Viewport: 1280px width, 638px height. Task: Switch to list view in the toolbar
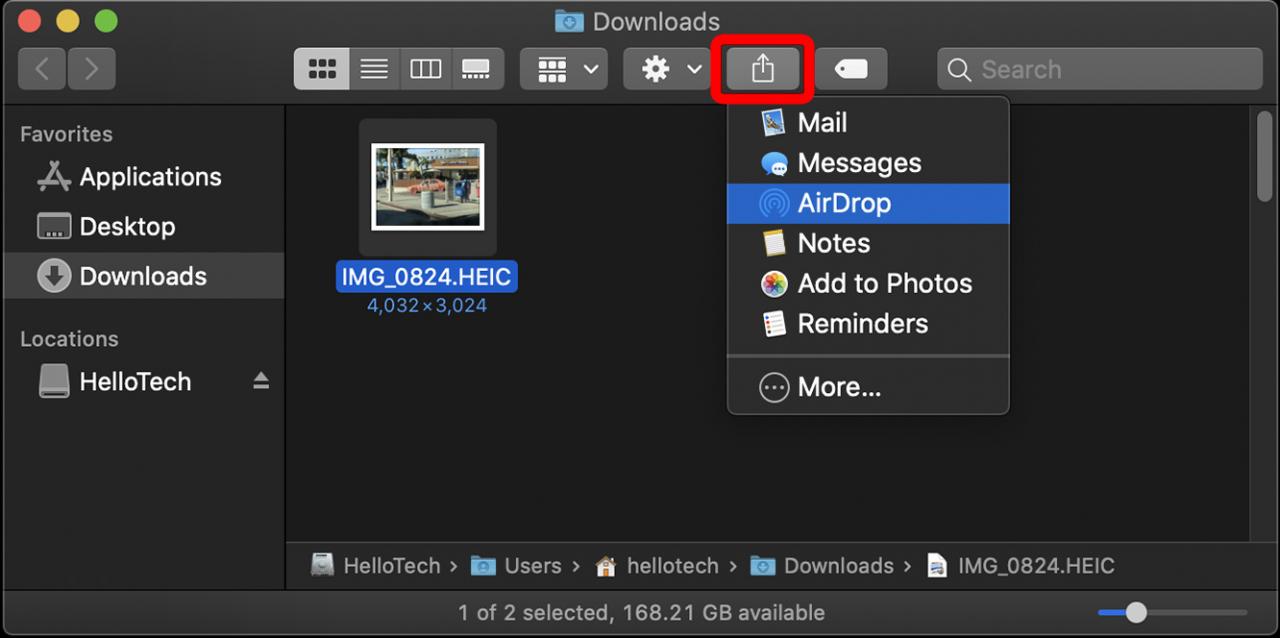[x=373, y=68]
